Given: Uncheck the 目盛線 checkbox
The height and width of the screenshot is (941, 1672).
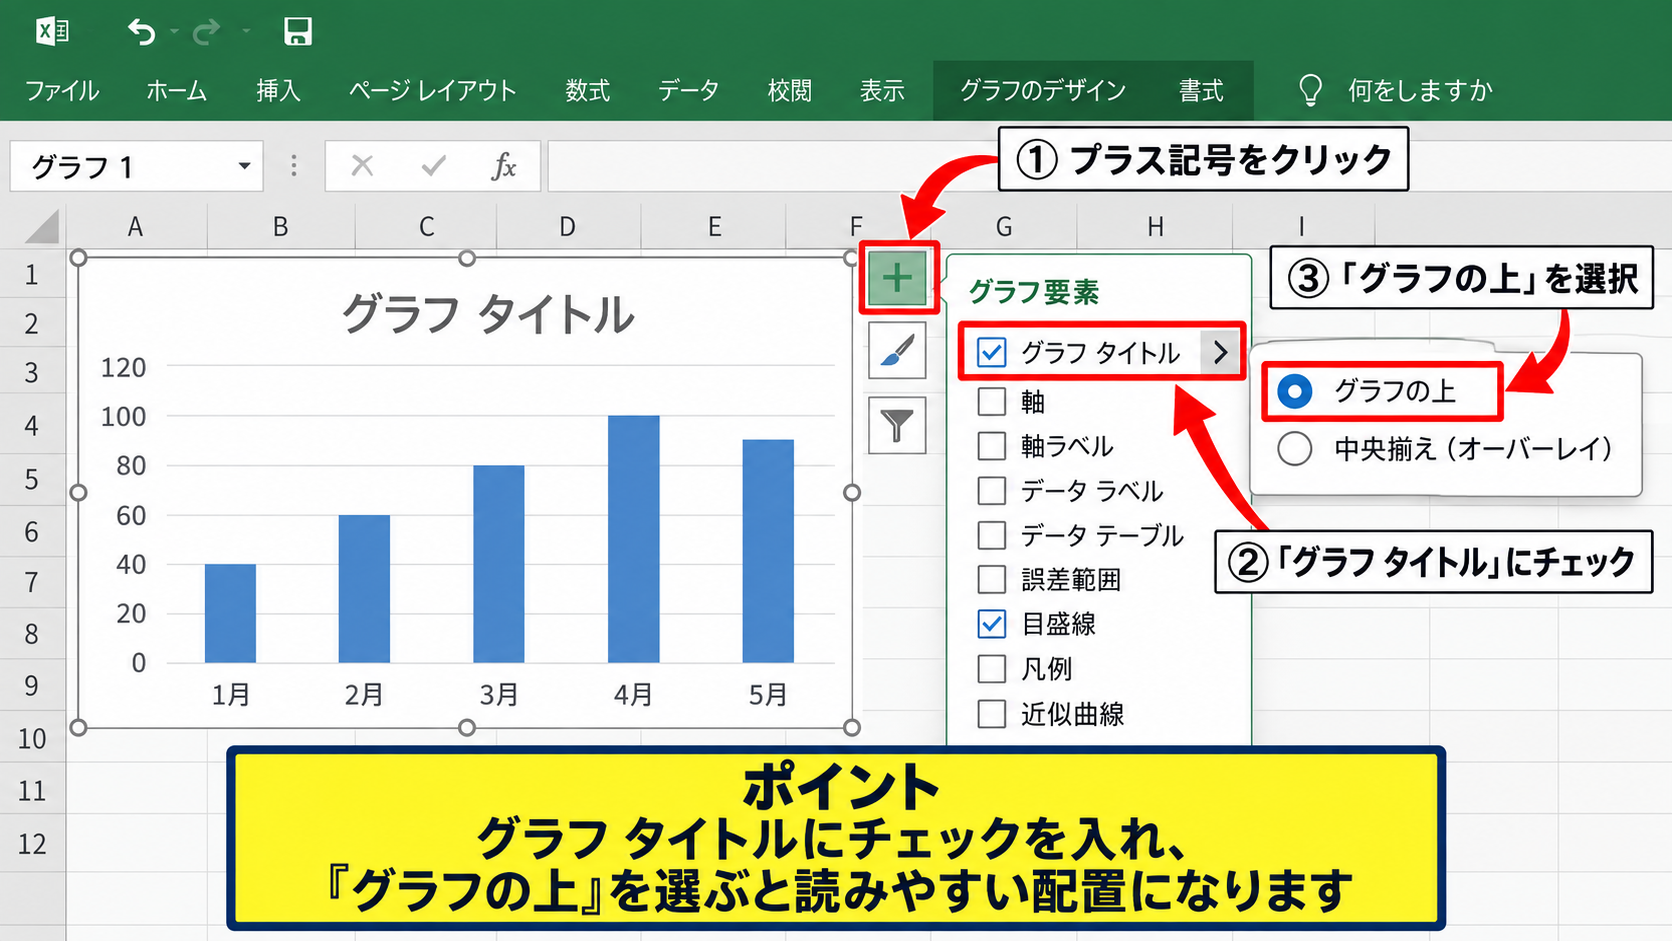Looking at the screenshot, I should 991,624.
